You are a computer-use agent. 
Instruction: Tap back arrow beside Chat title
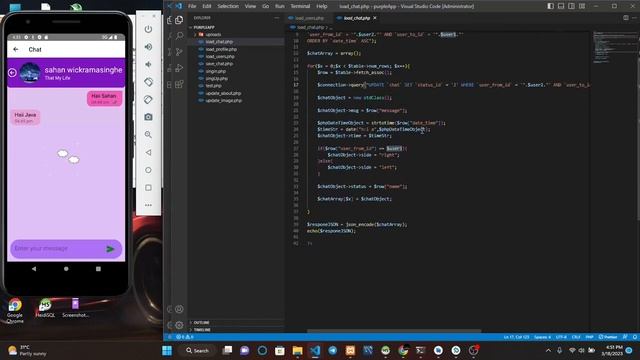click(x=16, y=49)
